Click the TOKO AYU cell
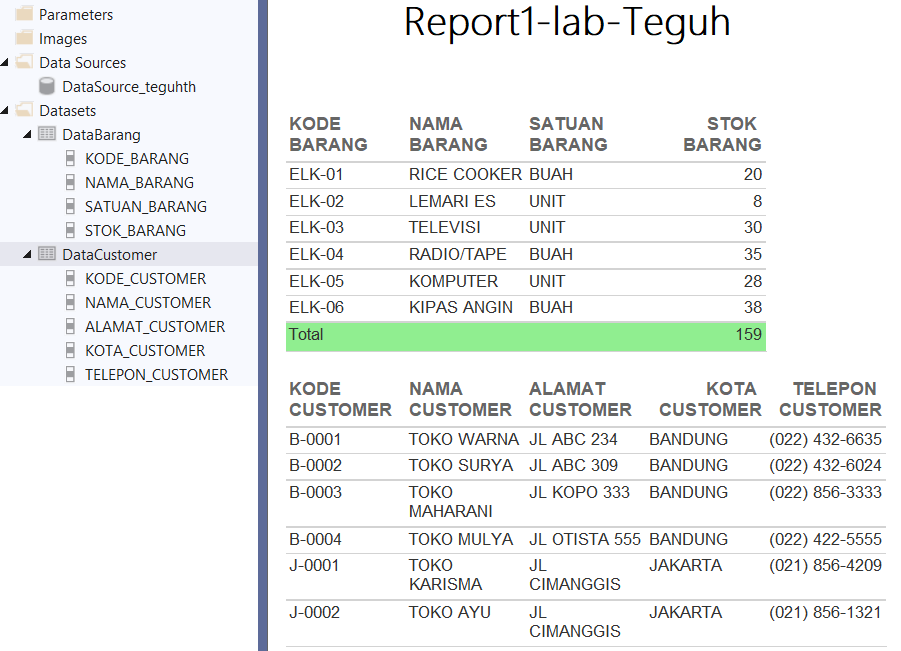This screenshot has height=651, width=901. point(450,613)
